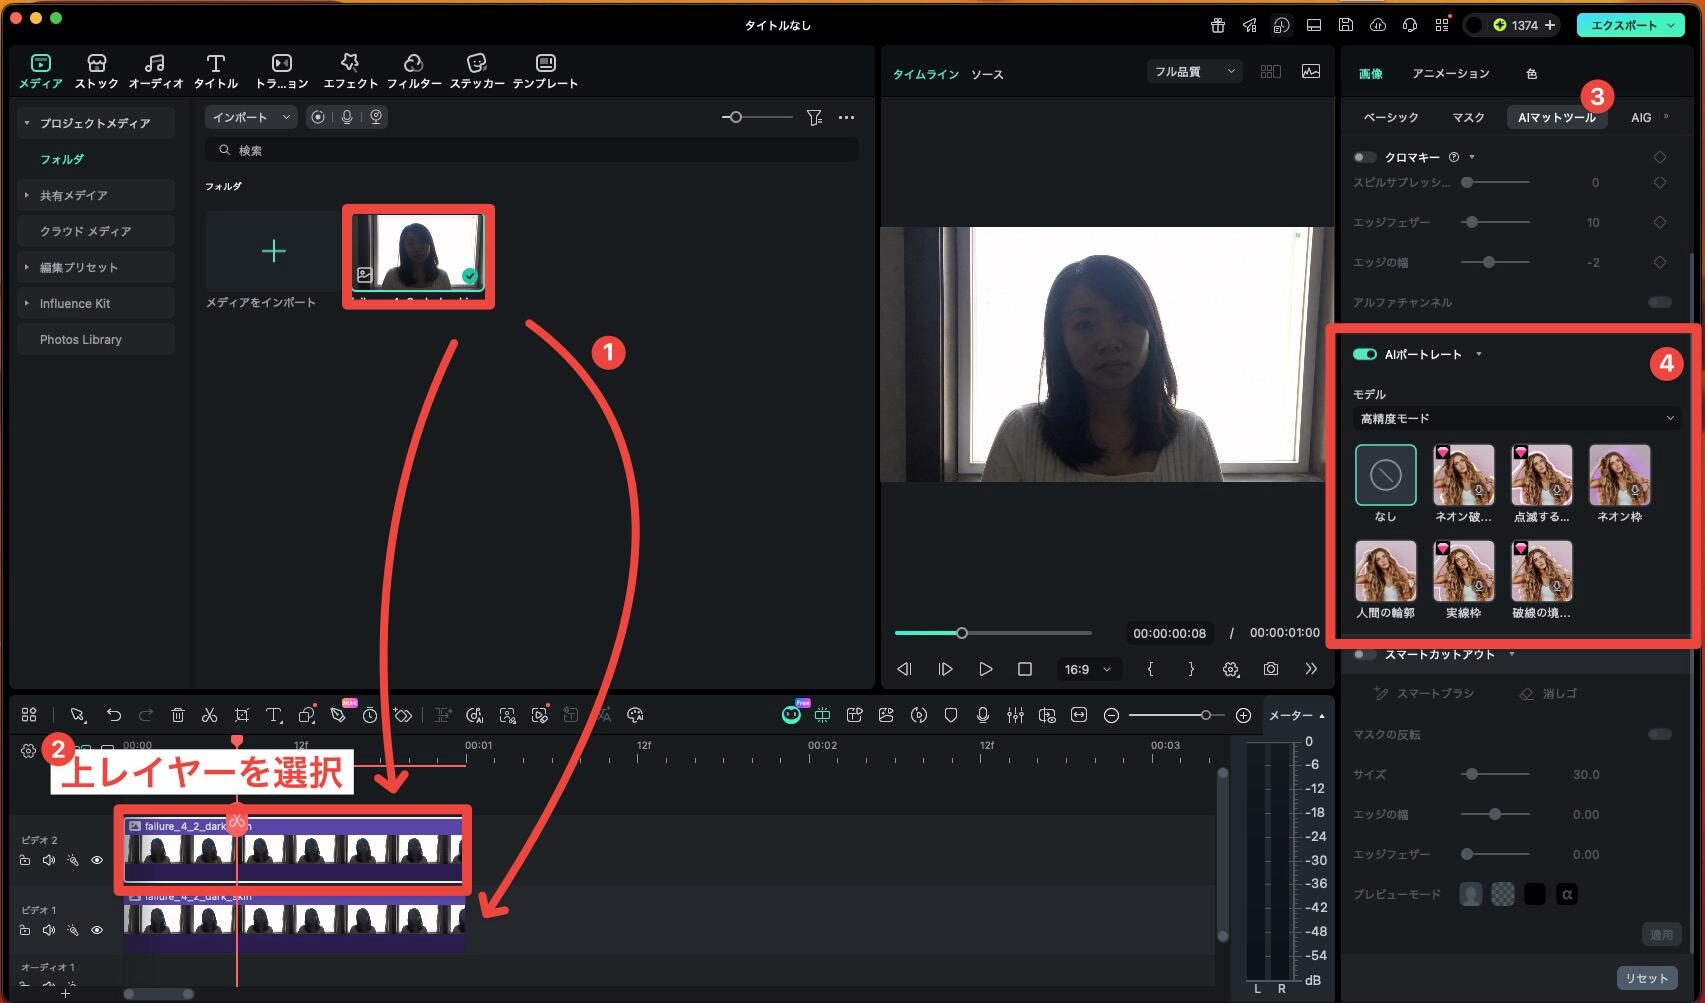Enable the Smart Cutout toggle
This screenshot has width=1705, height=1003.
point(1364,654)
